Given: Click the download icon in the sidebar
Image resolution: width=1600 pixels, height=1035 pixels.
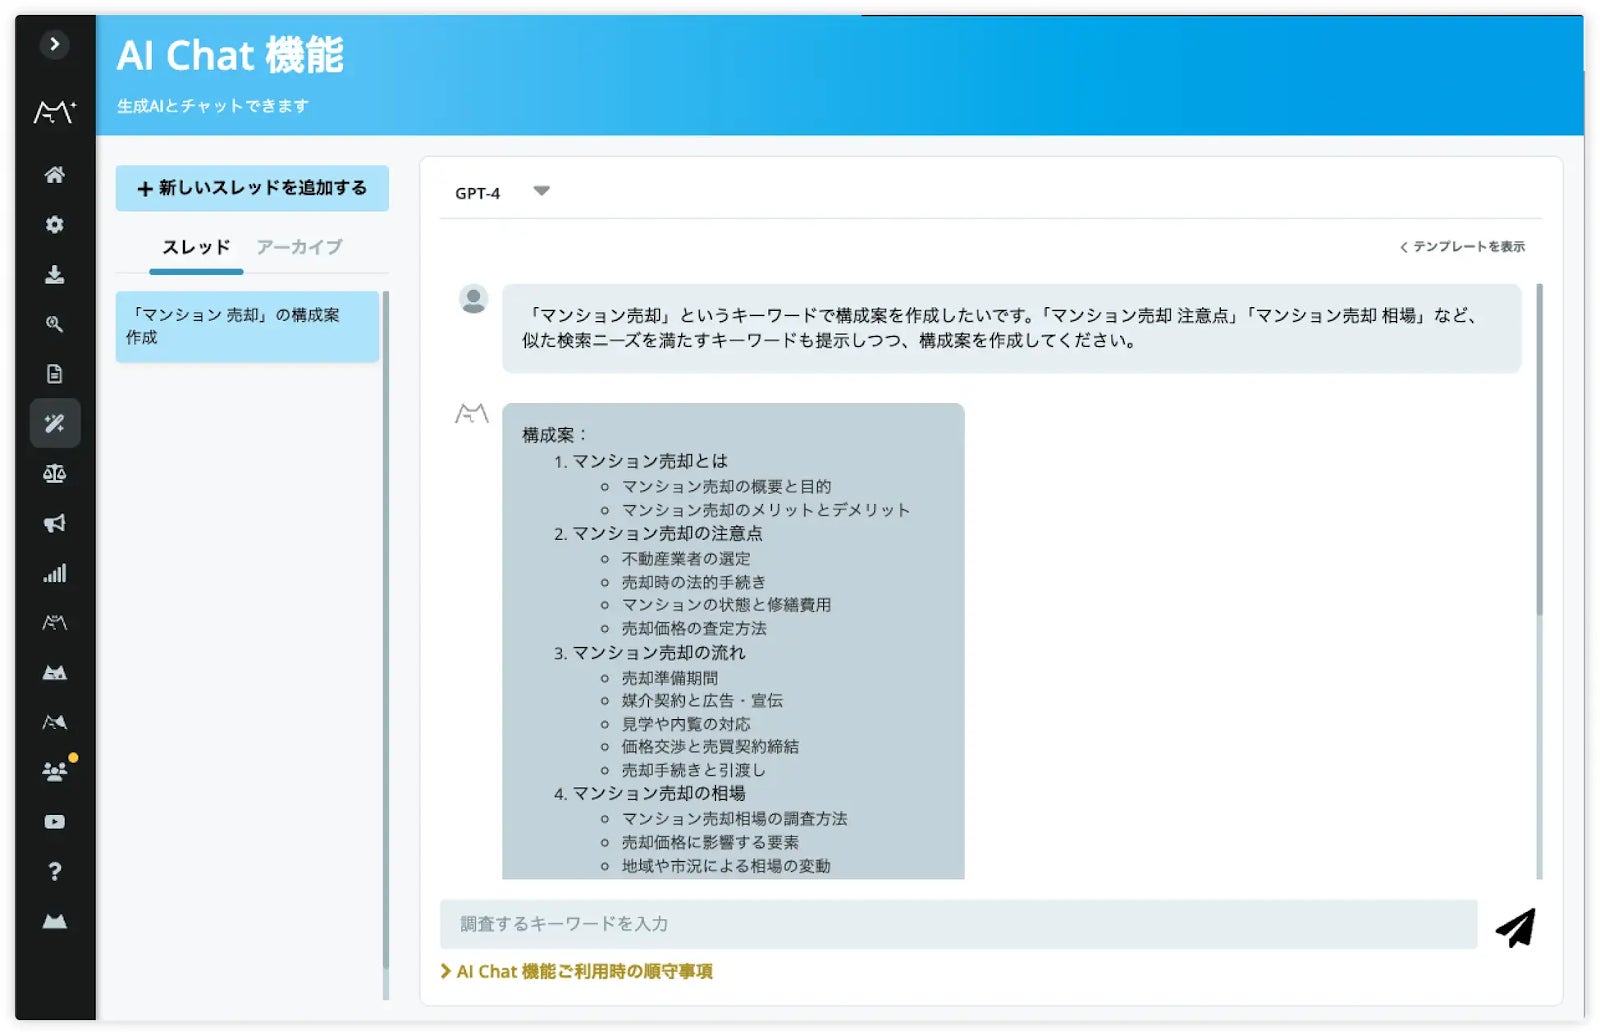Looking at the screenshot, I should (x=55, y=274).
